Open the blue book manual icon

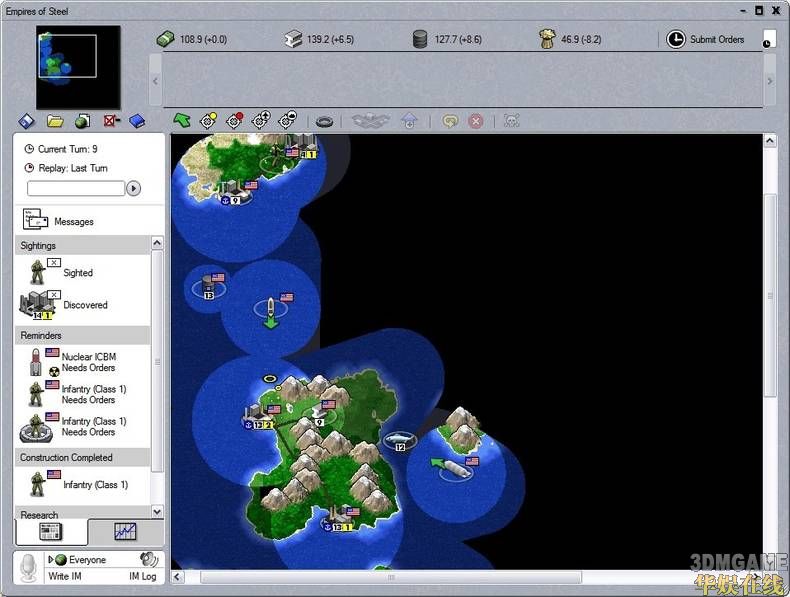[x=137, y=121]
